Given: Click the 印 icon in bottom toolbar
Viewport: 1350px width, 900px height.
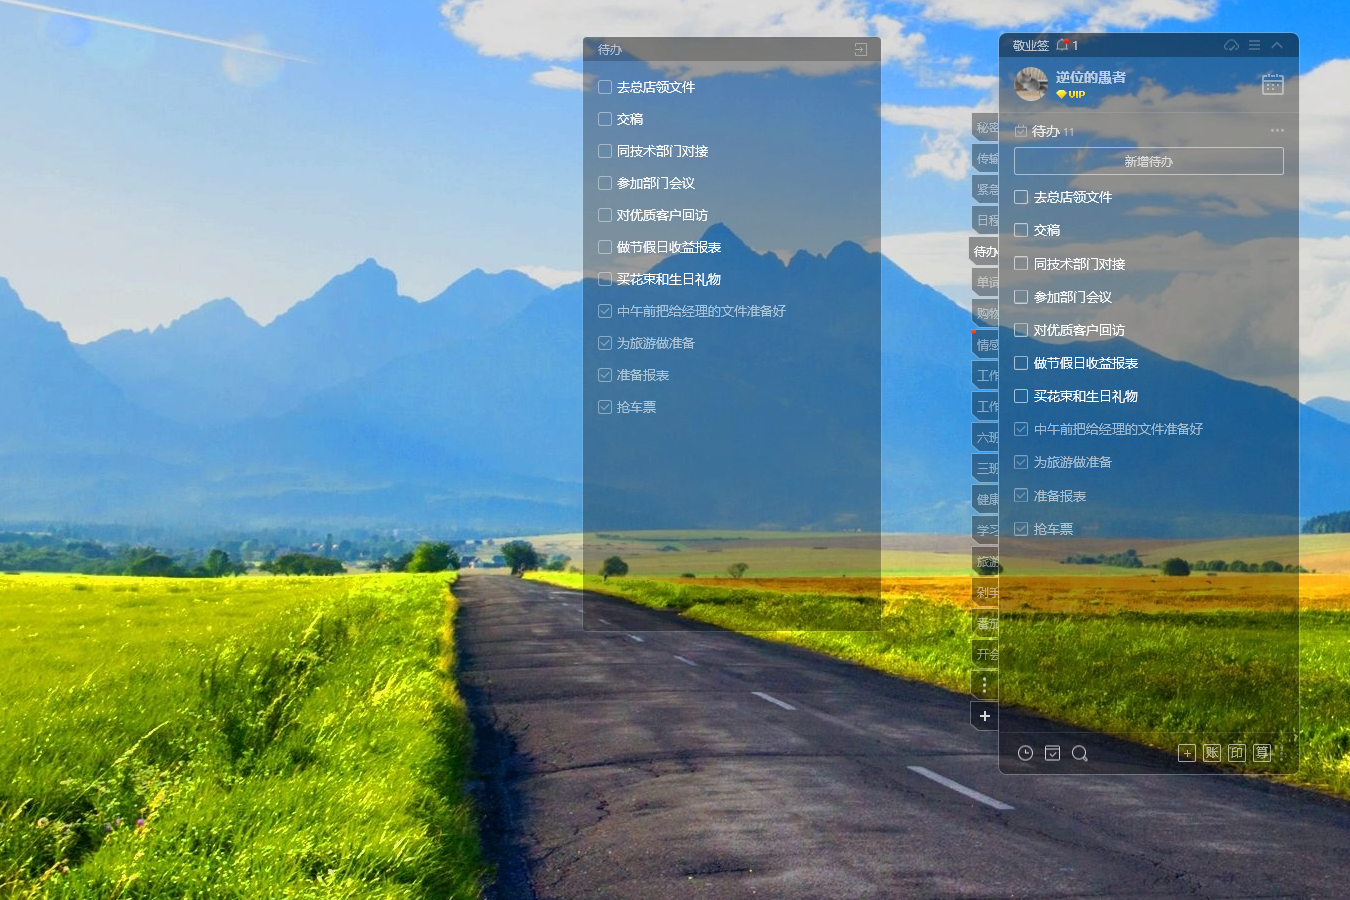Looking at the screenshot, I should pyautogui.click(x=1237, y=753).
